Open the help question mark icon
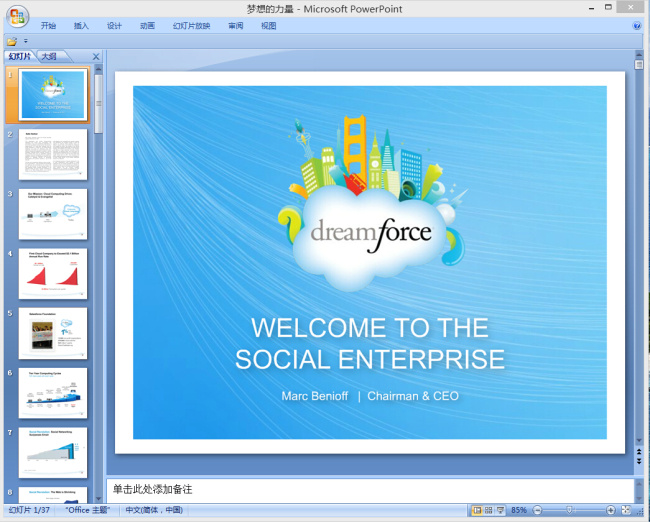This screenshot has width=650, height=522. coord(637,26)
